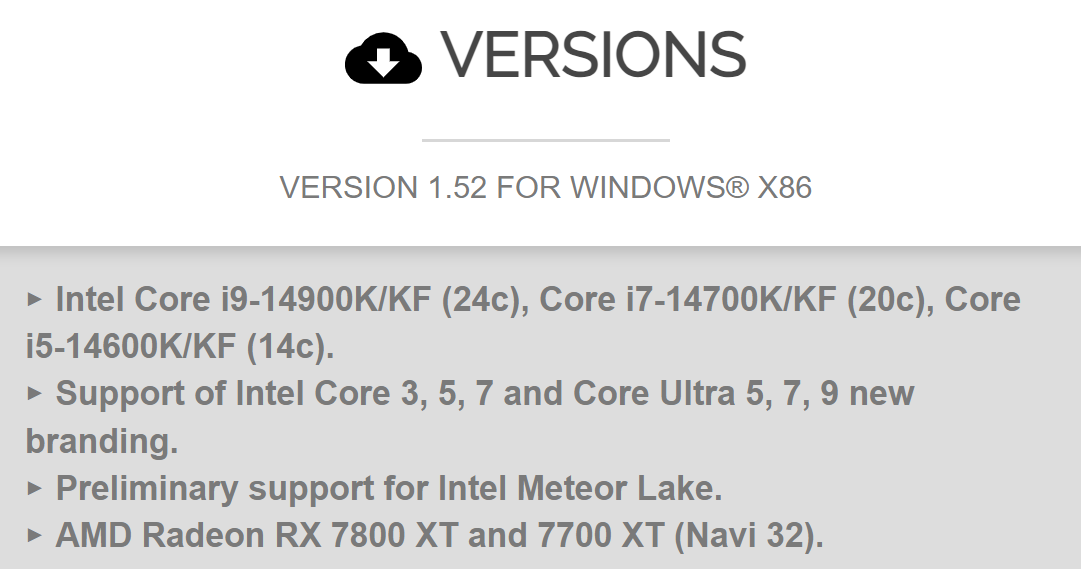Click the triangle bullet before Intel Core i9-14900K/KF
The width and height of the screenshot is (1081, 569).
coord(35,299)
